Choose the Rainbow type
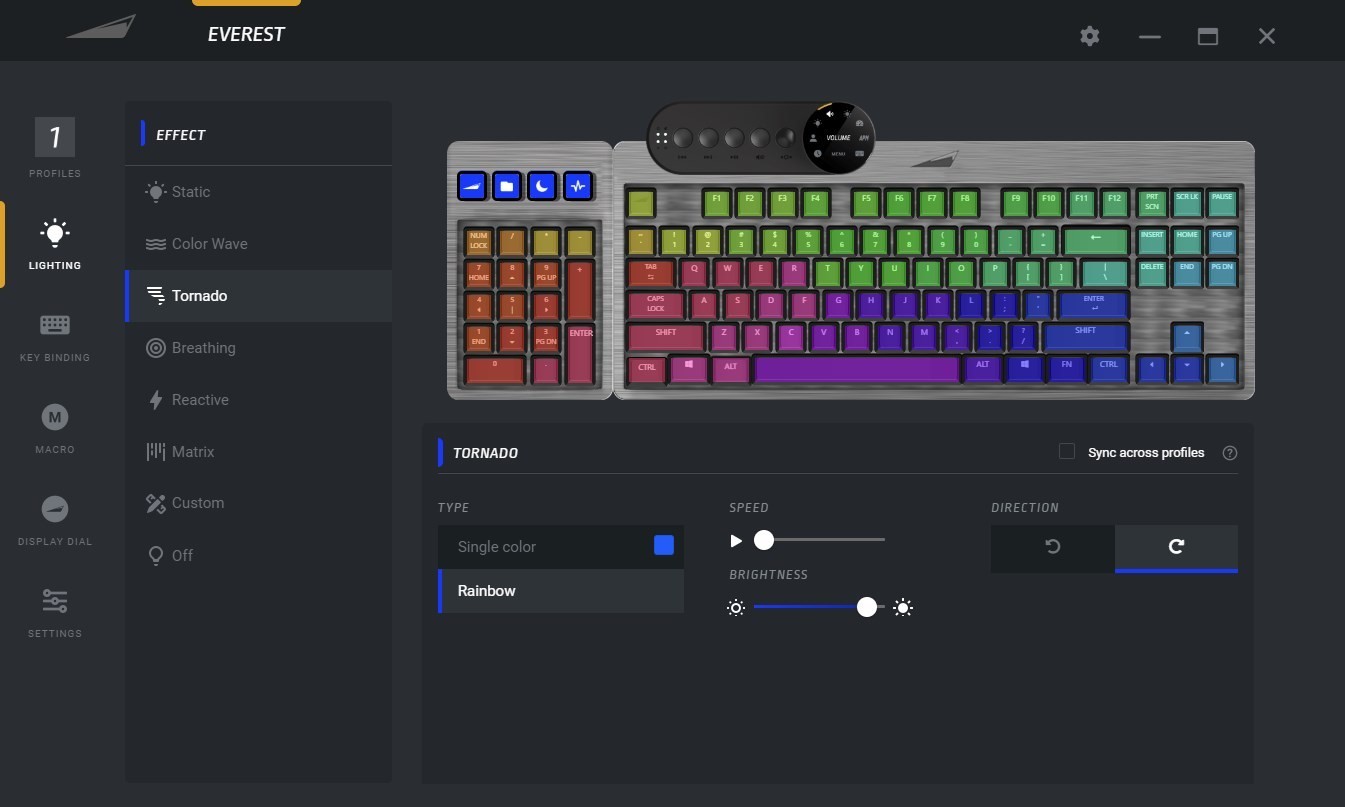 [x=561, y=591]
